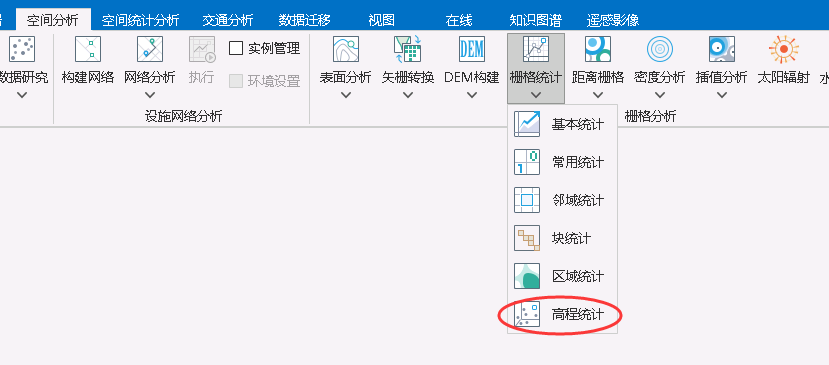Select 高程统计 menu entry

tap(563, 314)
